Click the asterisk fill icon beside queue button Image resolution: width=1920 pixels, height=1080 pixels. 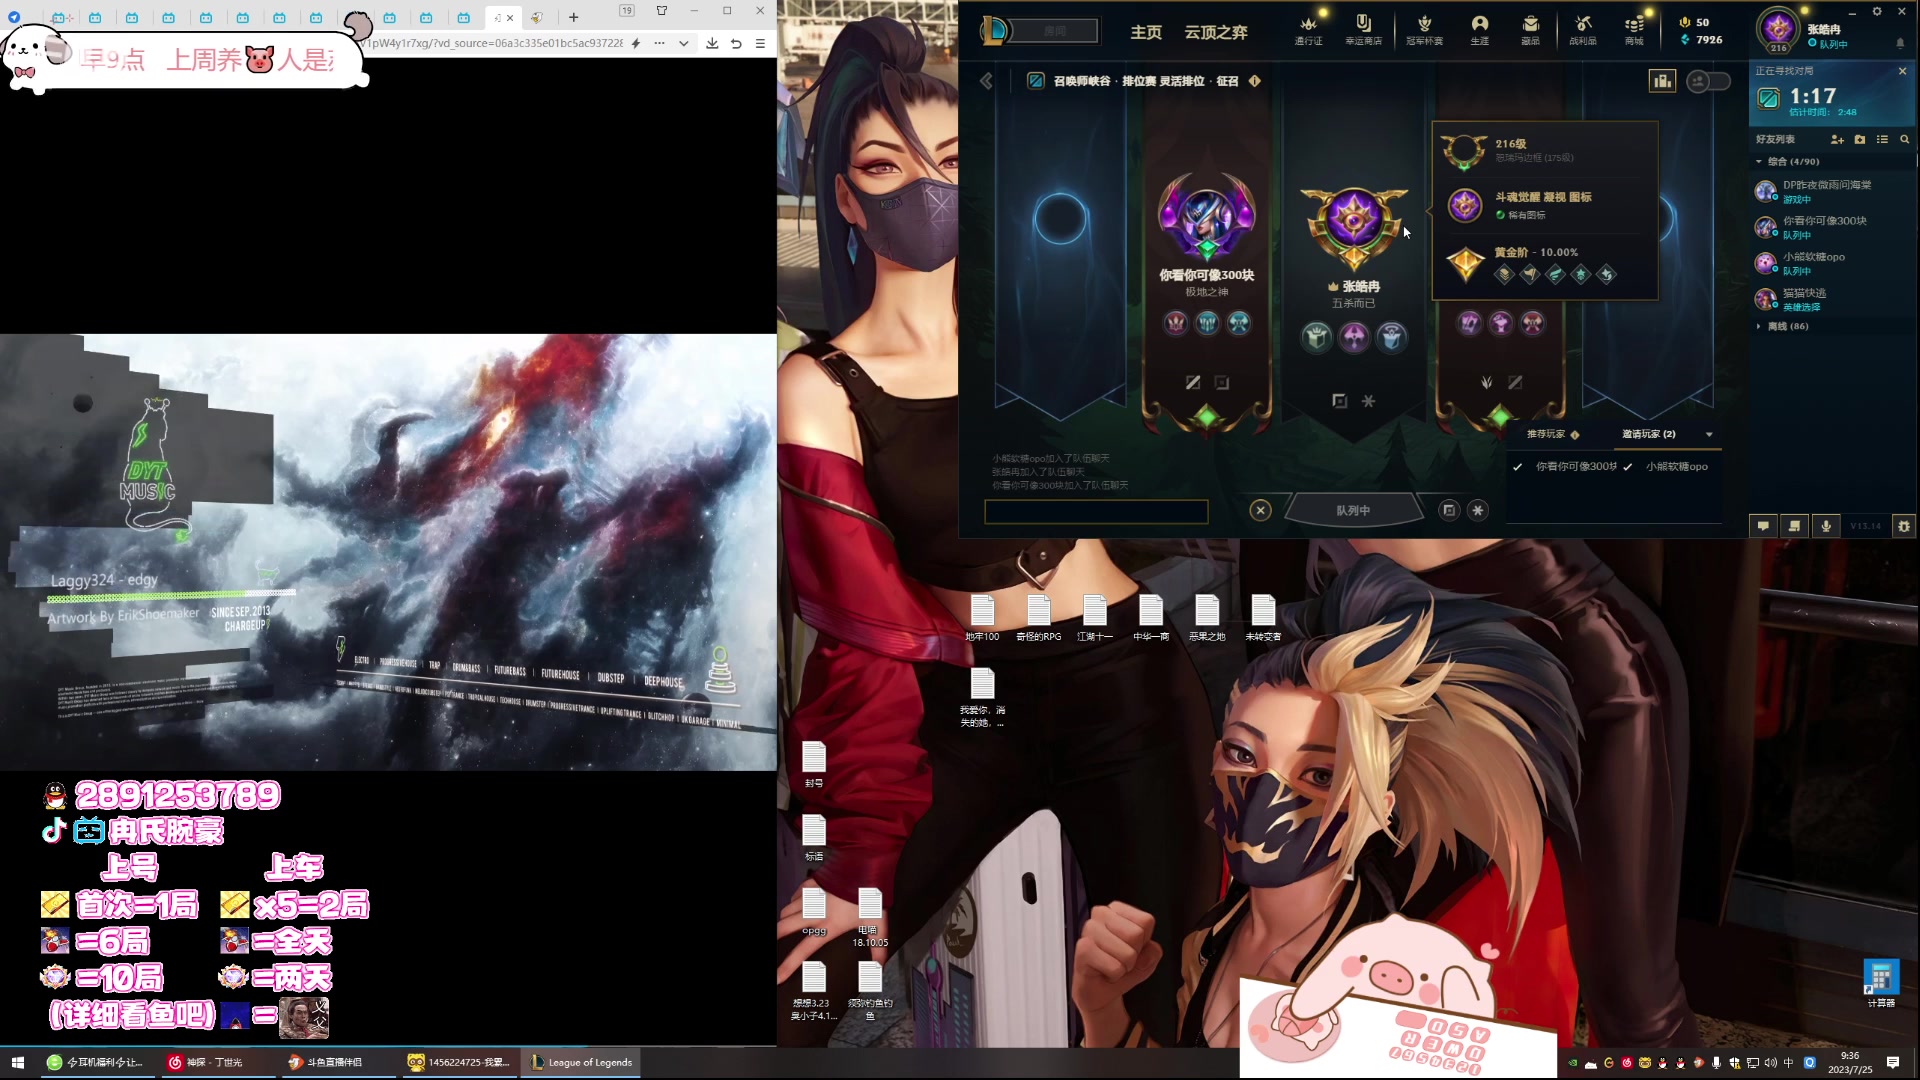click(1478, 510)
